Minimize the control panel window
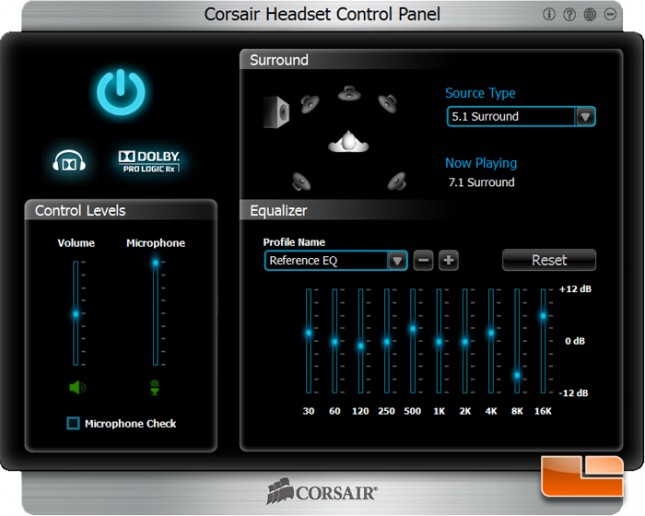Viewport: 645px width, 516px height. pyautogui.click(x=610, y=14)
